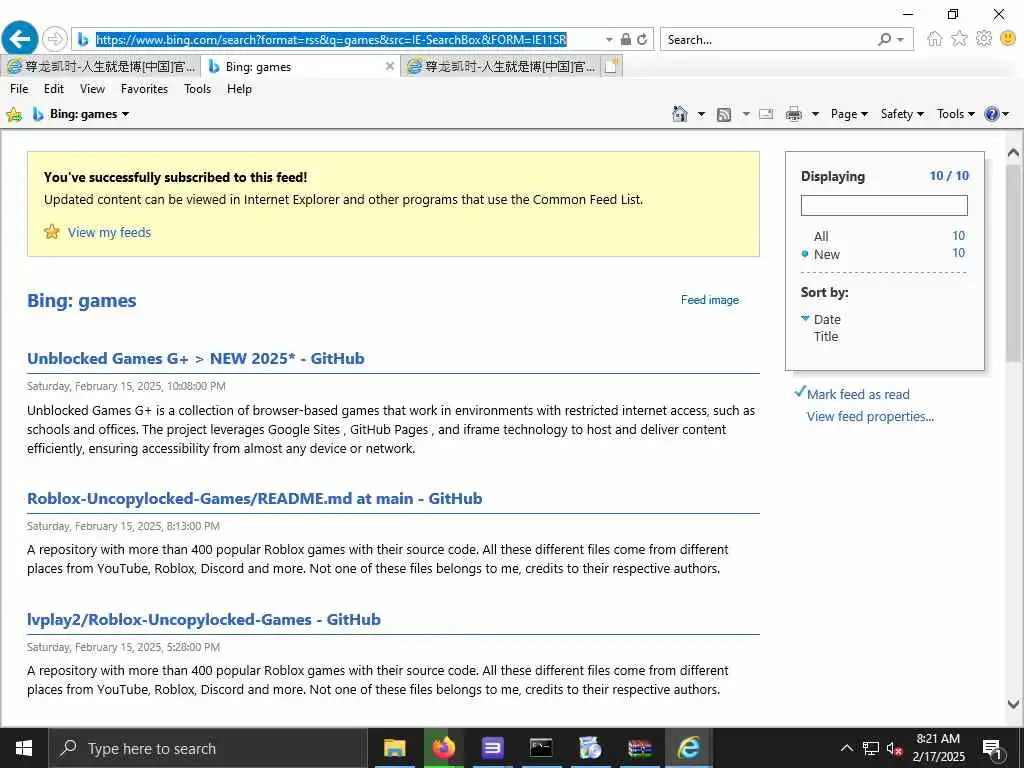Open the Page dropdown menu

click(x=849, y=114)
